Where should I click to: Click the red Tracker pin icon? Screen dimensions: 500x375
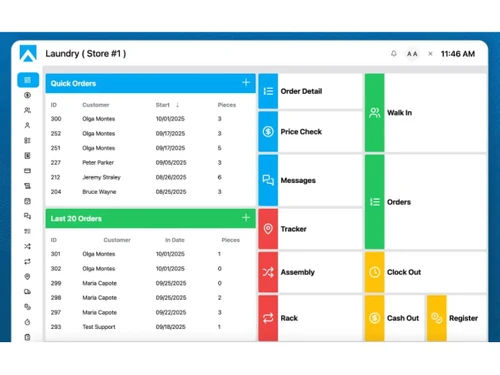click(268, 229)
